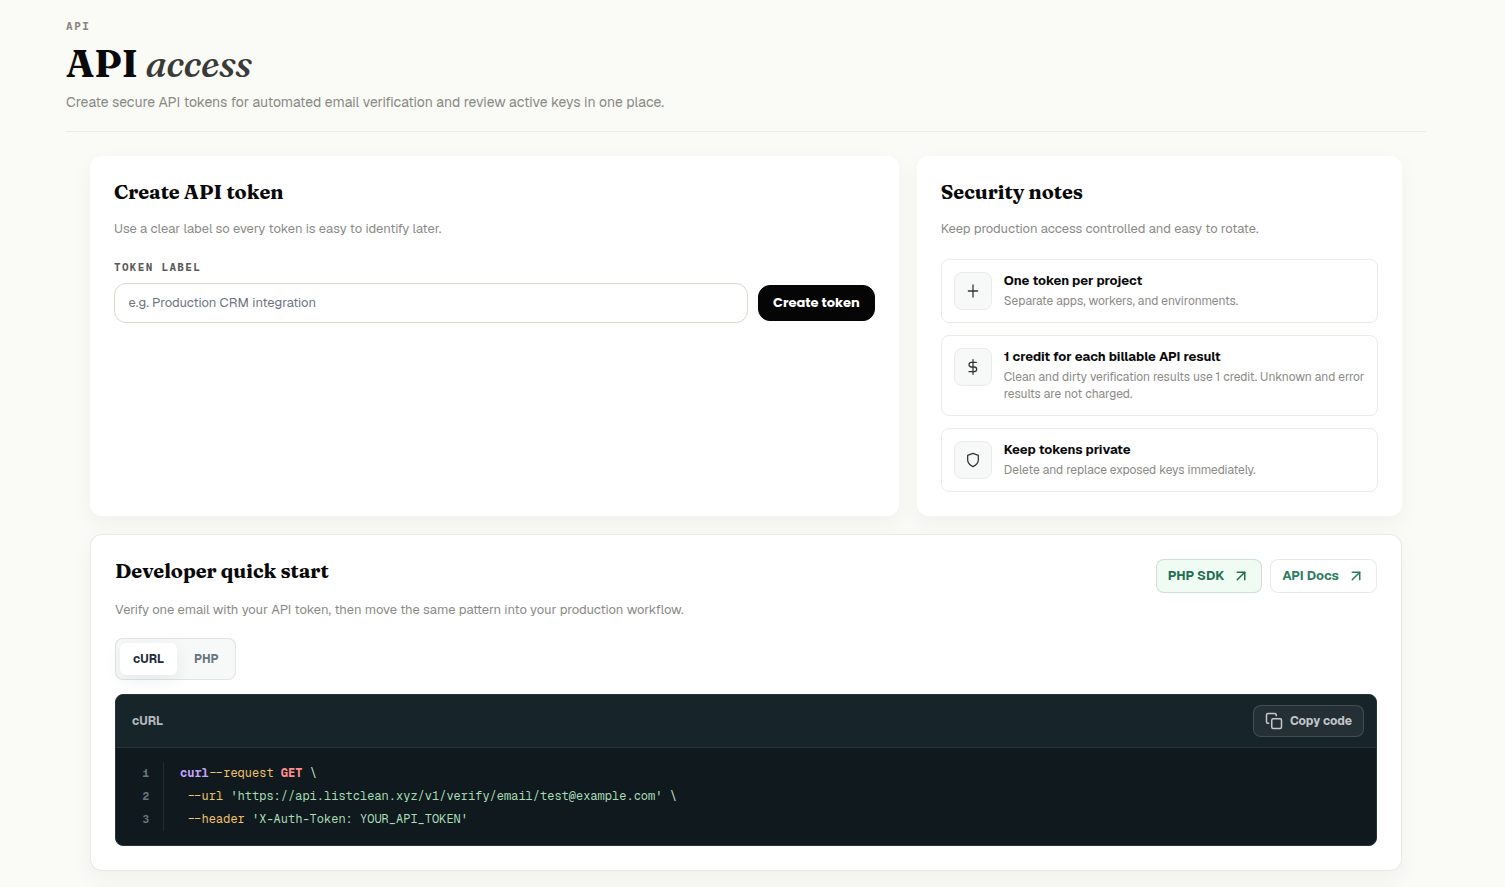Click Copy code on the cURL snippet
The width and height of the screenshot is (1505, 887).
[x=1308, y=721]
